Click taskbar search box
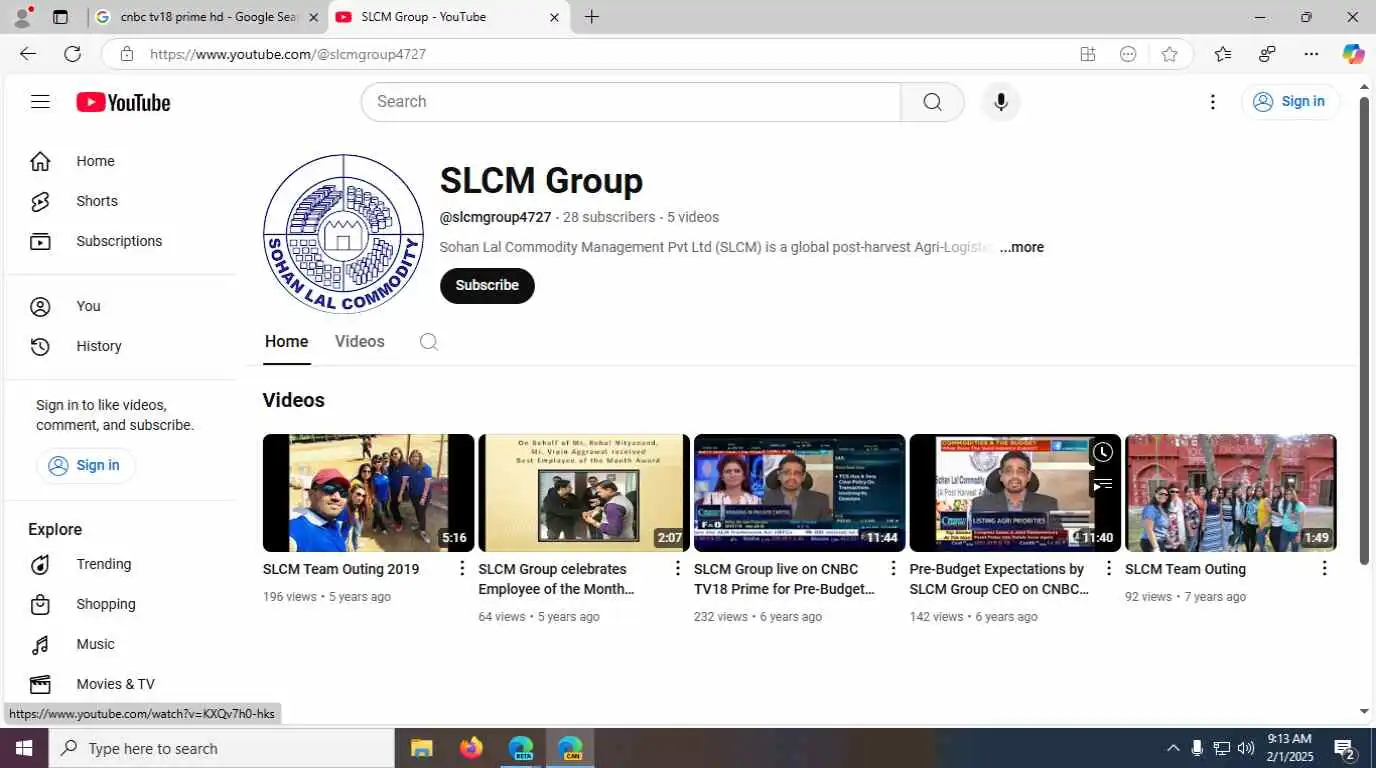The width and height of the screenshot is (1376, 768). [221, 748]
